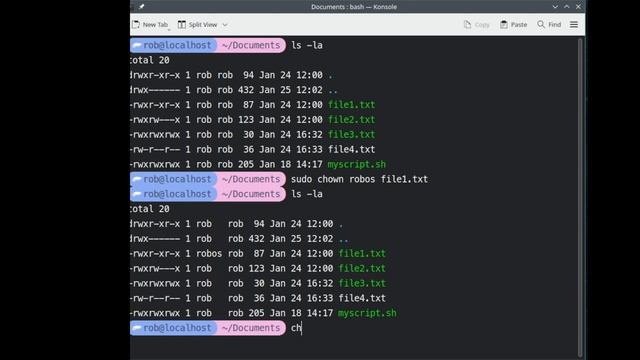Screen dimensions: 640x360
Task: Minimize the Konsole window
Action: tap(555, 7)
